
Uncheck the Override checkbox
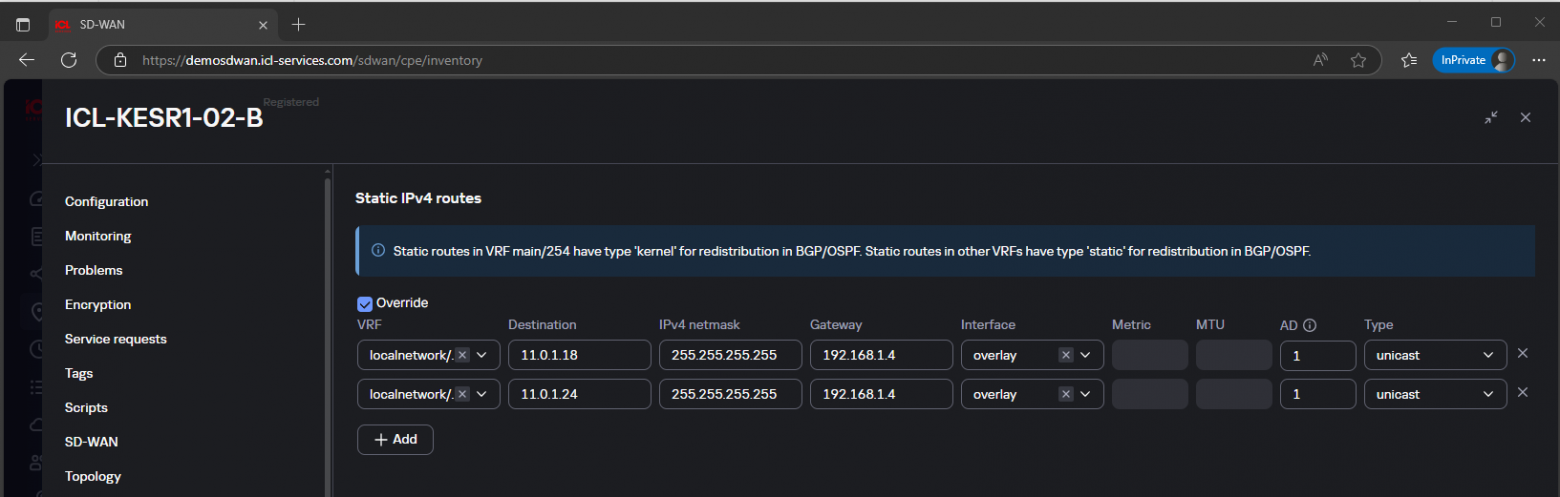[x=365, y=303]
